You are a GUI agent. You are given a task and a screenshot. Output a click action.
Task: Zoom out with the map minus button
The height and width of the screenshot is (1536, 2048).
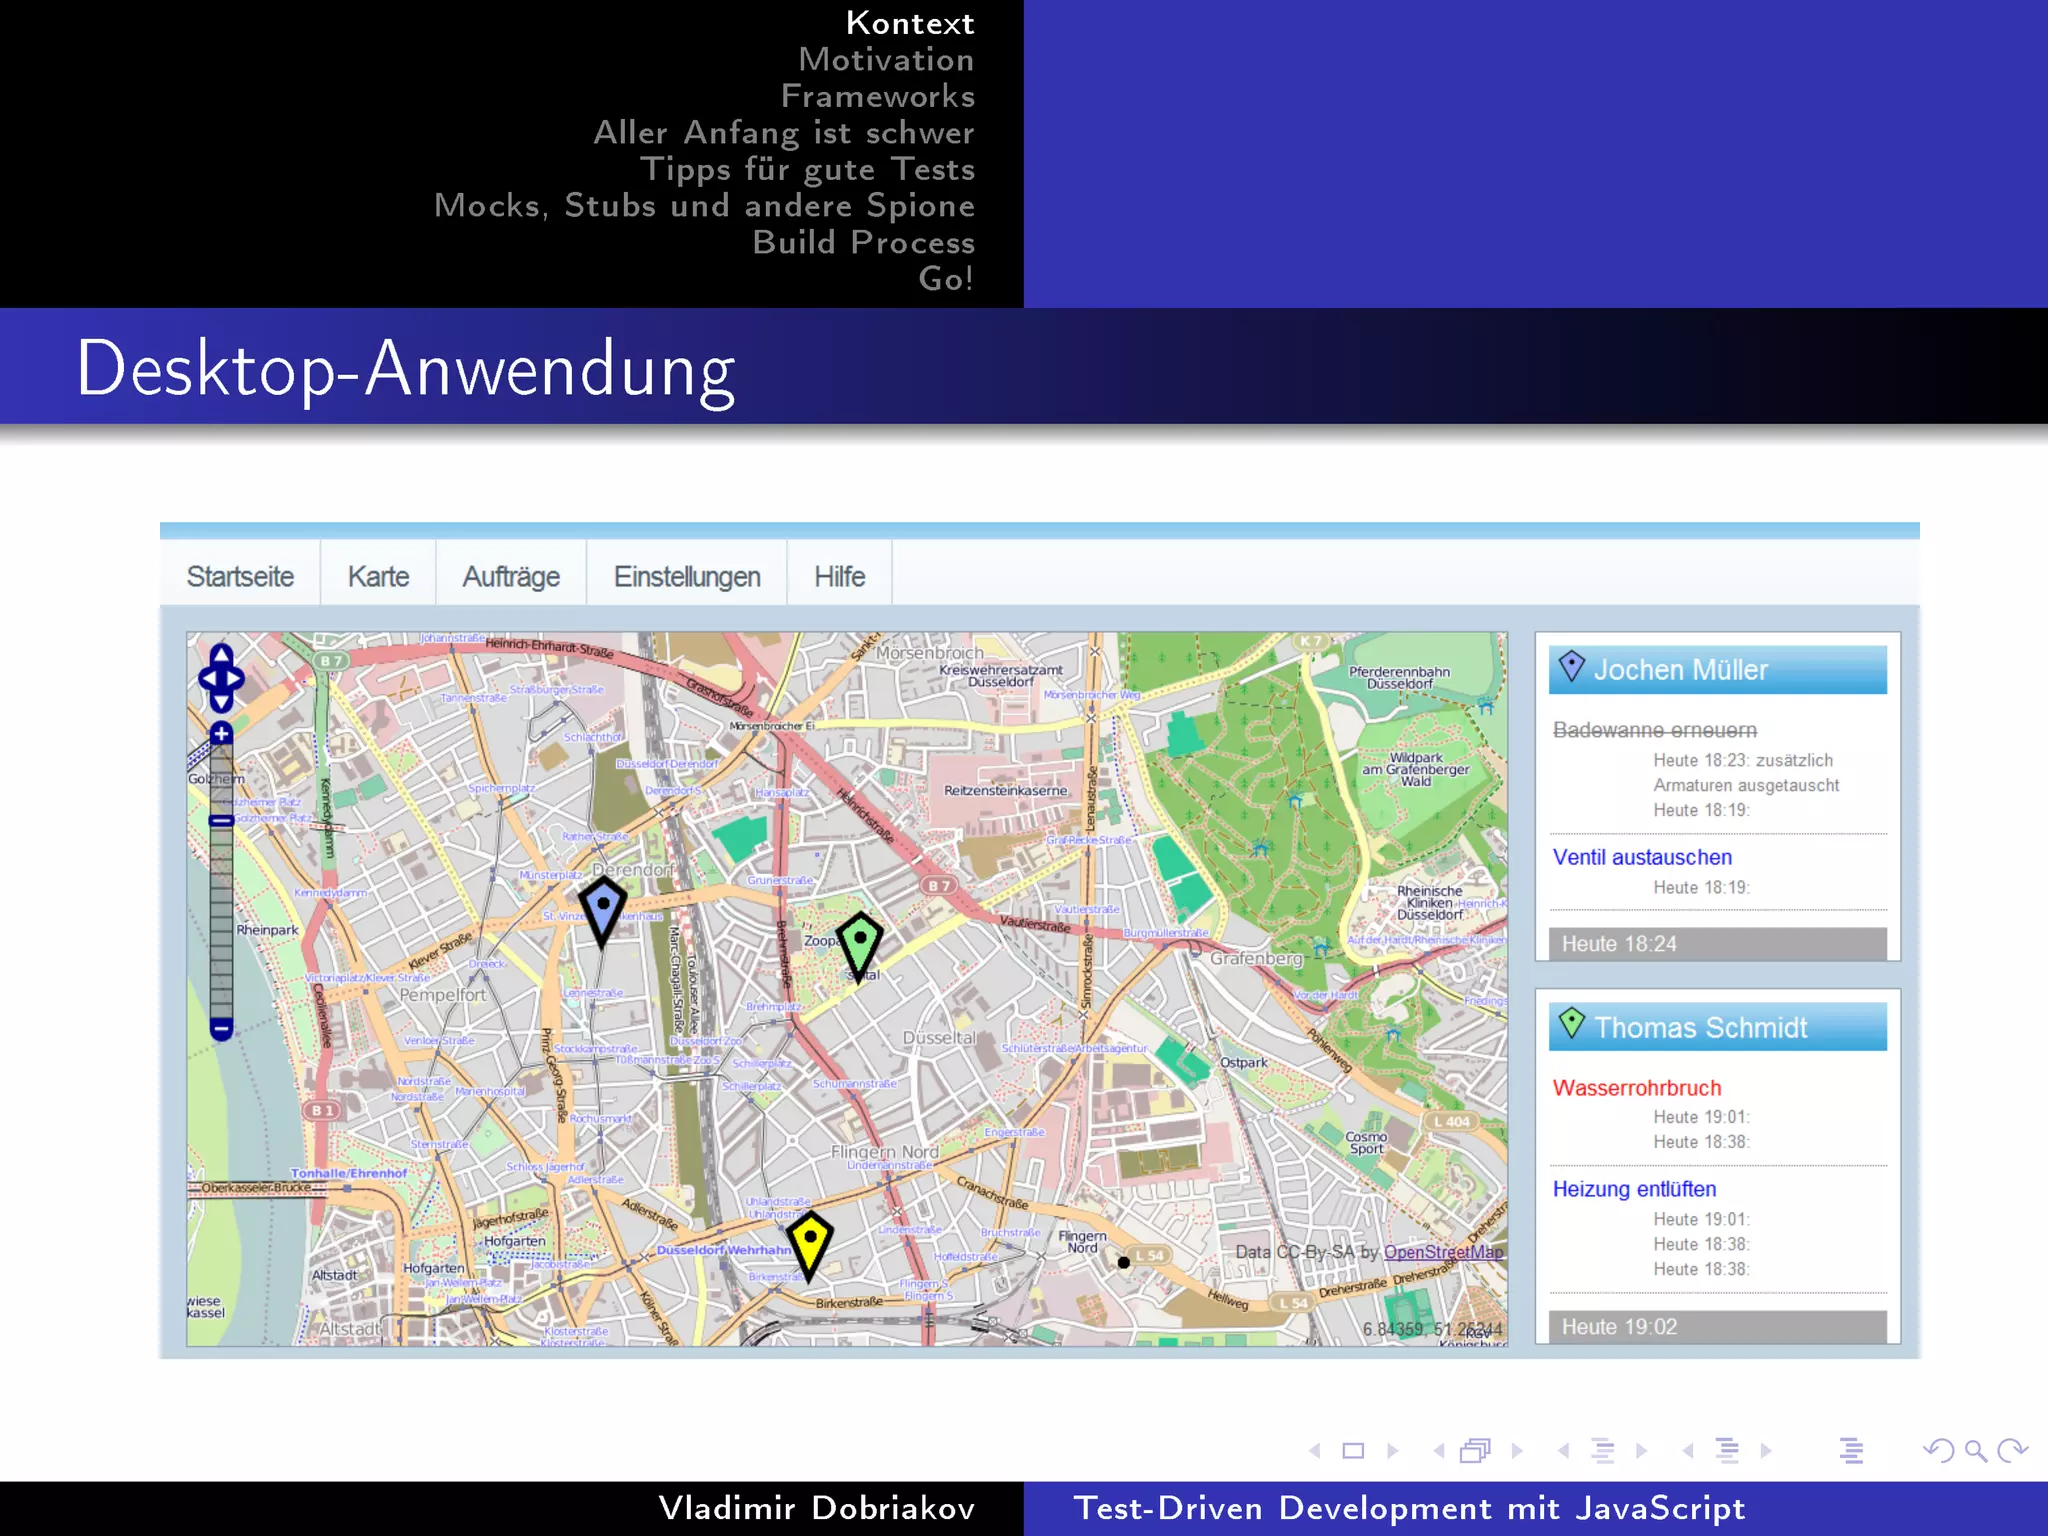(221, 1028)
